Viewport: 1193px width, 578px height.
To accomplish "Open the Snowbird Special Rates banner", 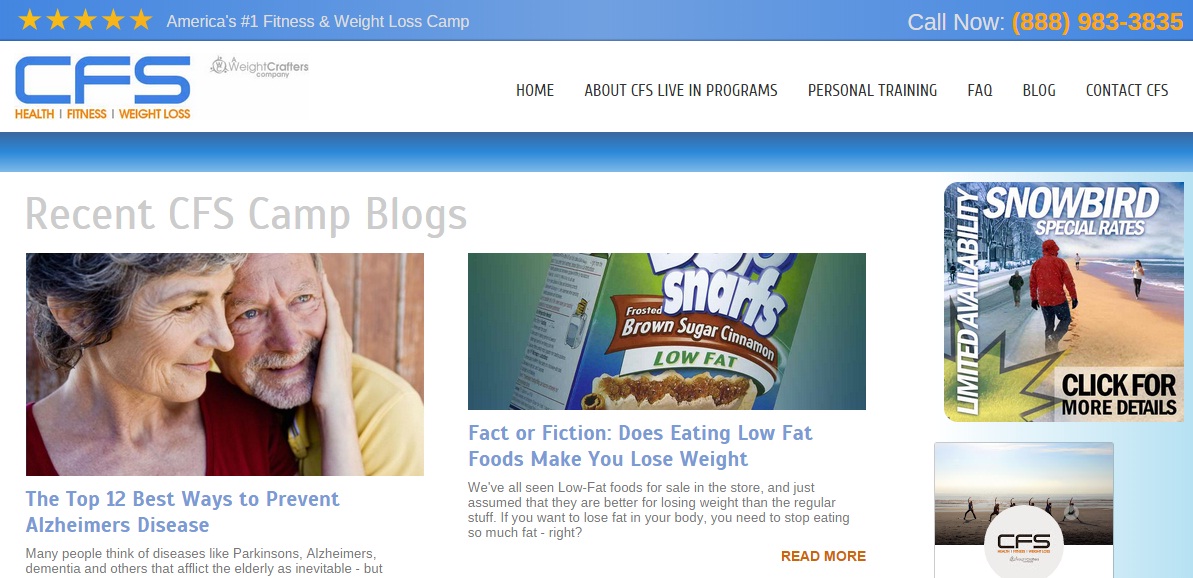I will coord(1064,302).
